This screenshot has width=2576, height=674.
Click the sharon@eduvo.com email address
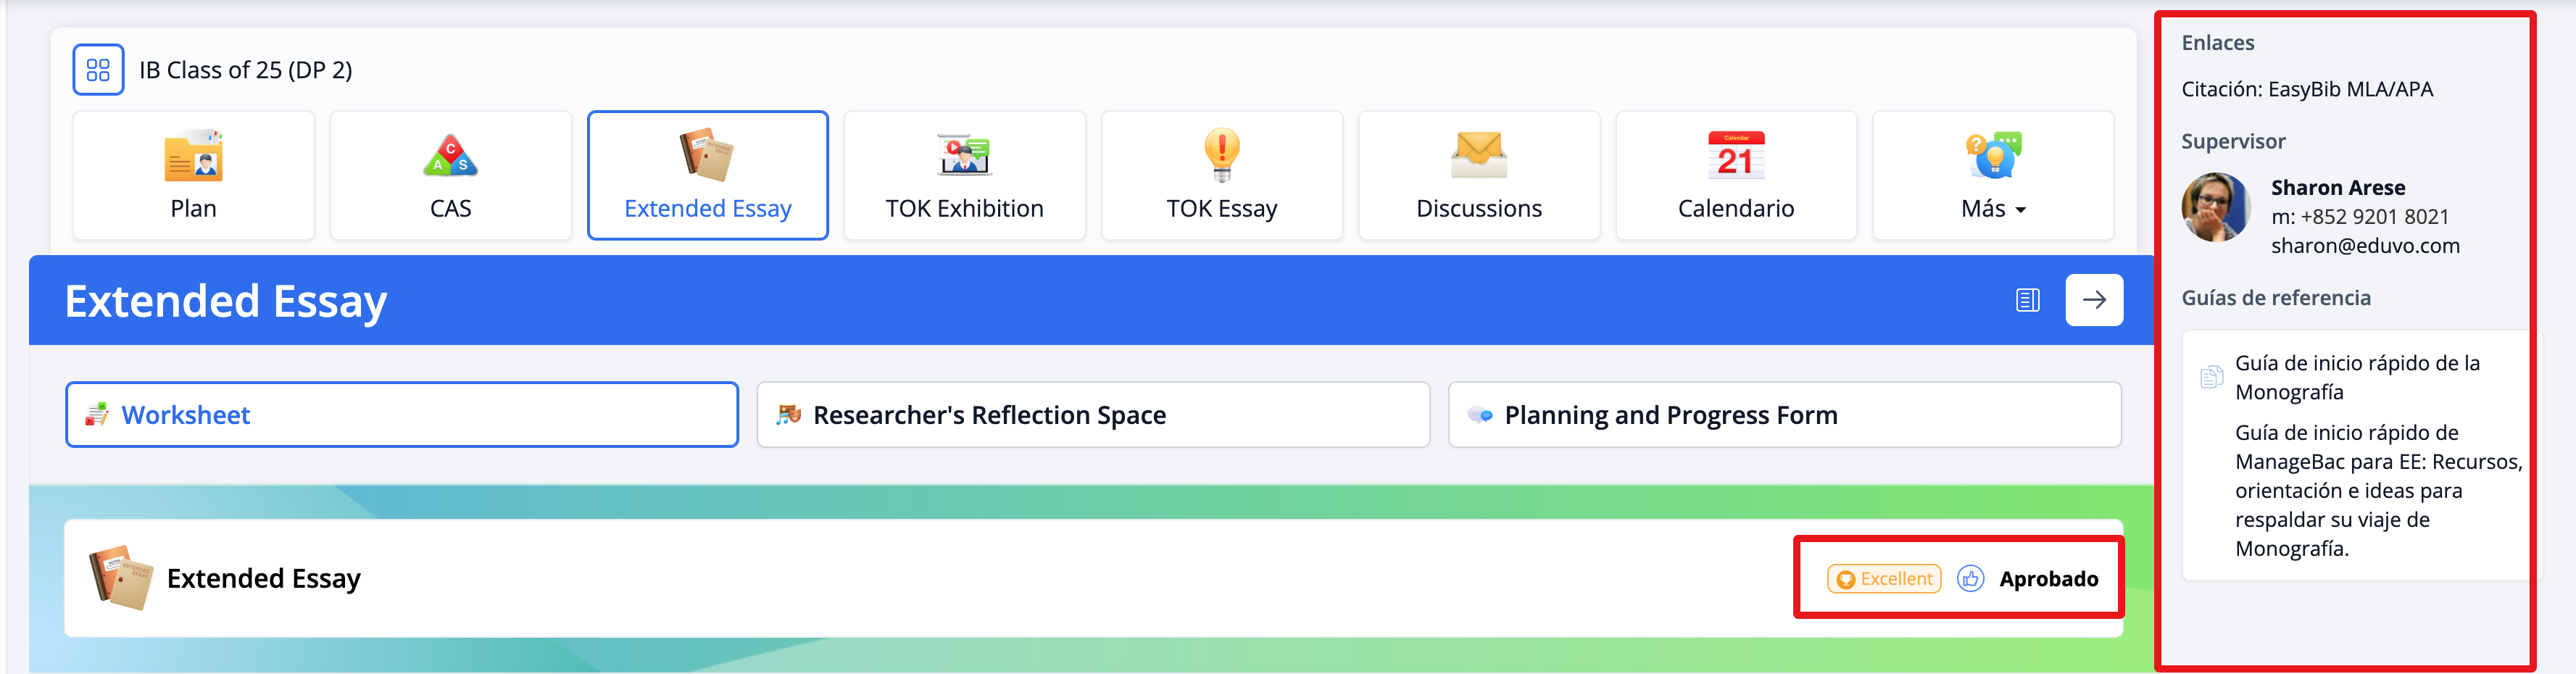2364,246
